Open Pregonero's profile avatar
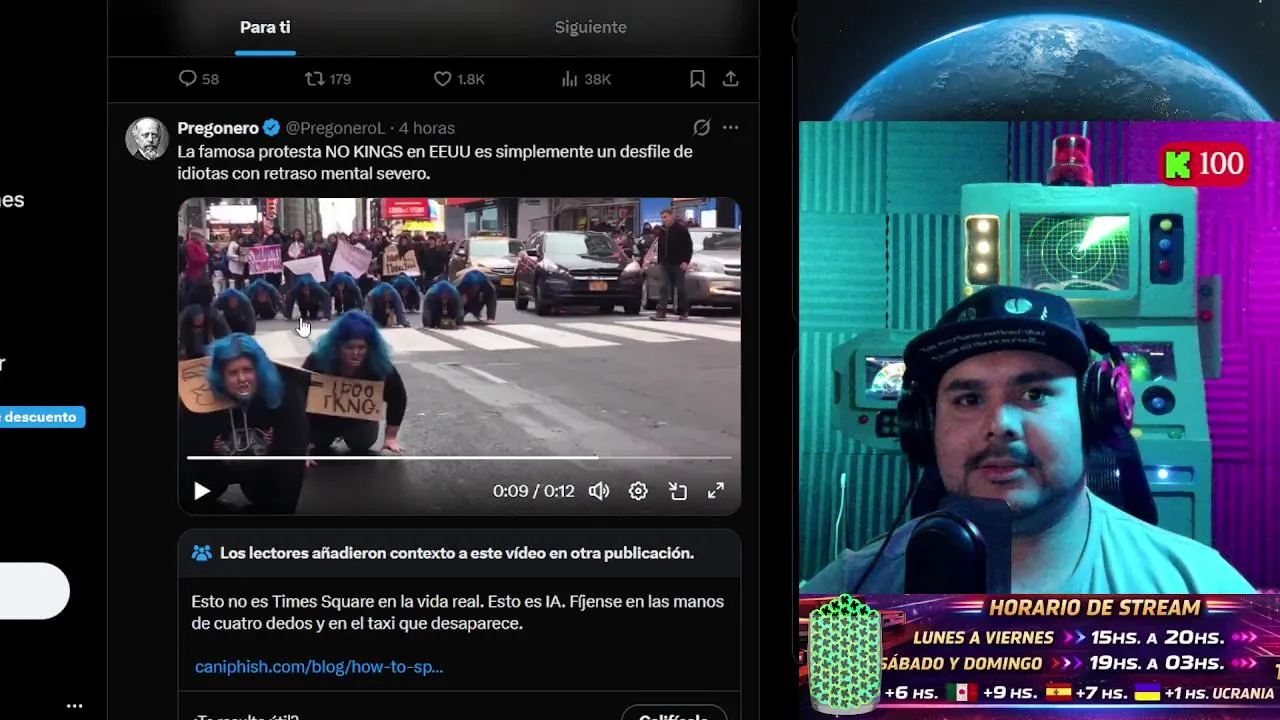Screen dimensions: 1280x720 [x=146, y=139]
